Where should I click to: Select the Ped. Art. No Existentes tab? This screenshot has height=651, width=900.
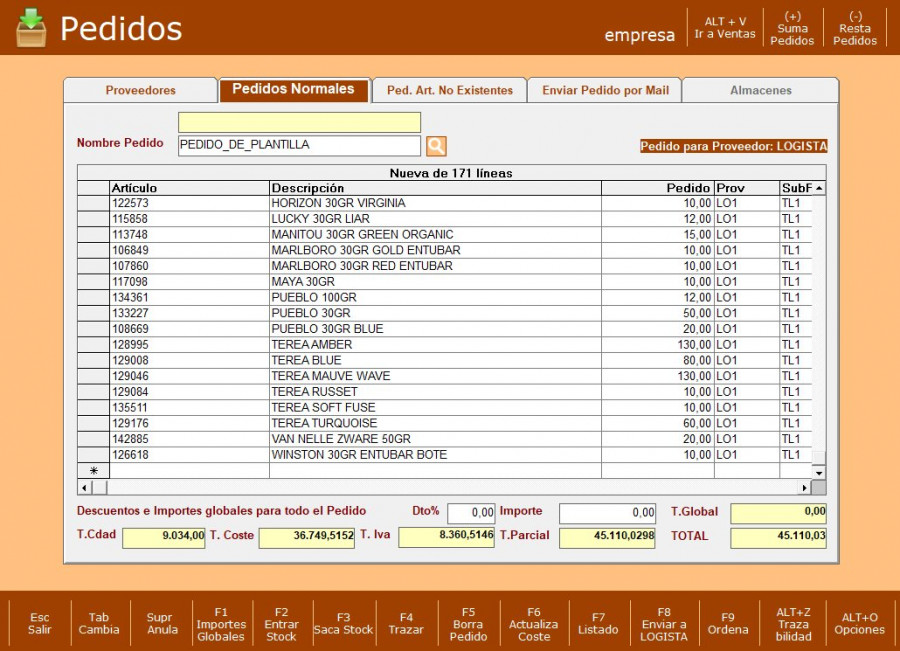(450, 90)
